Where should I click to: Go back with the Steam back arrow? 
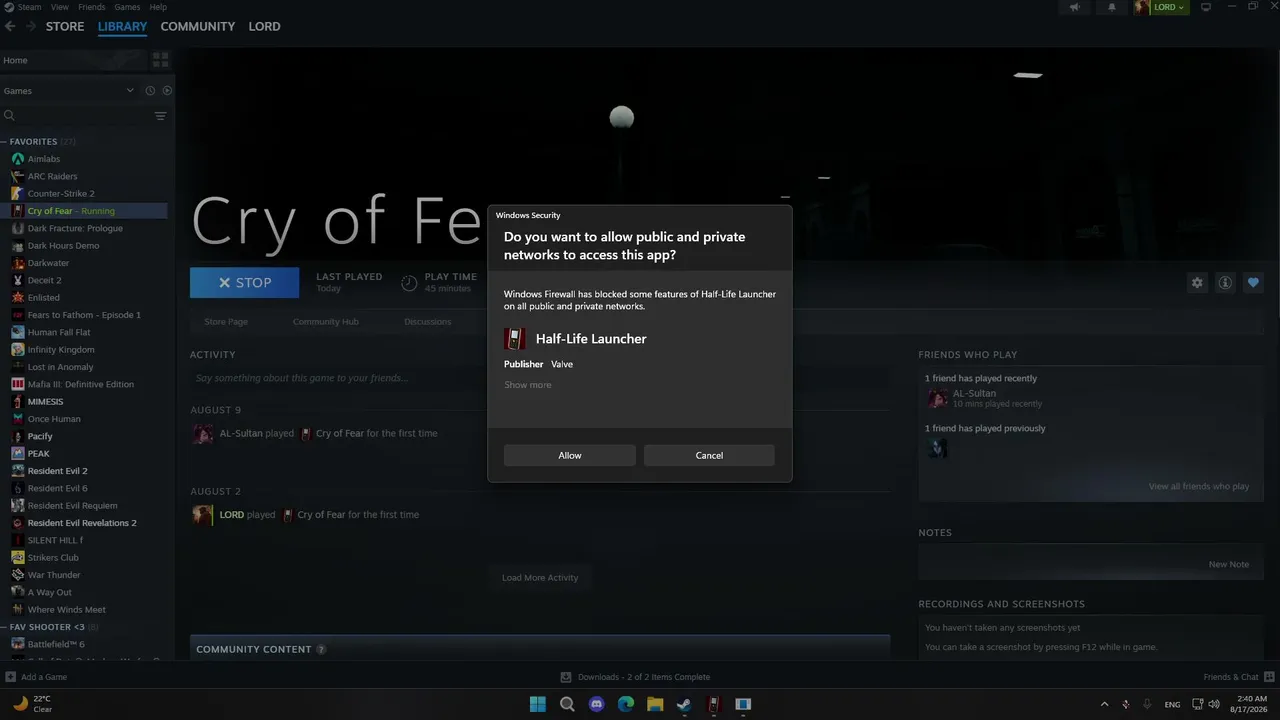(x=10, y=26)
